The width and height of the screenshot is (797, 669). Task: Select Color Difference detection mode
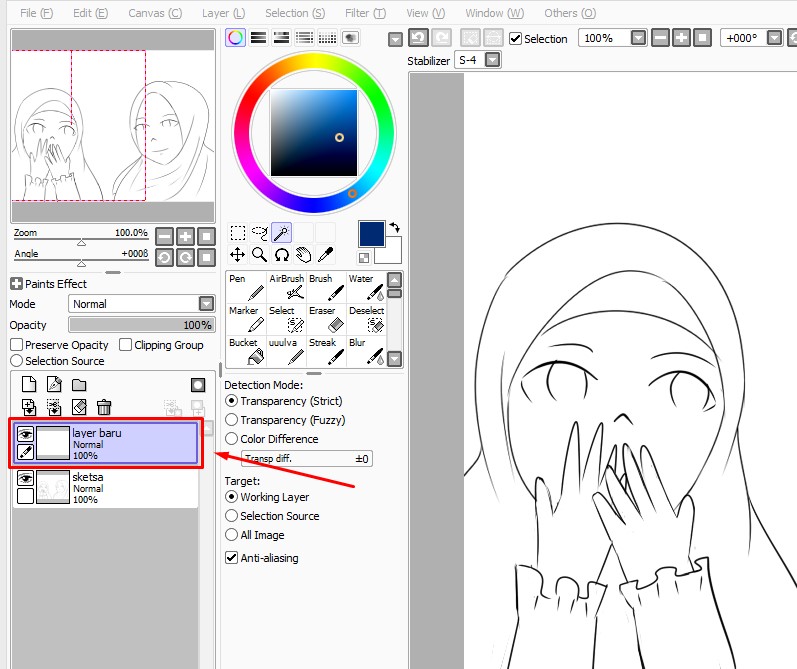(231, 439)
